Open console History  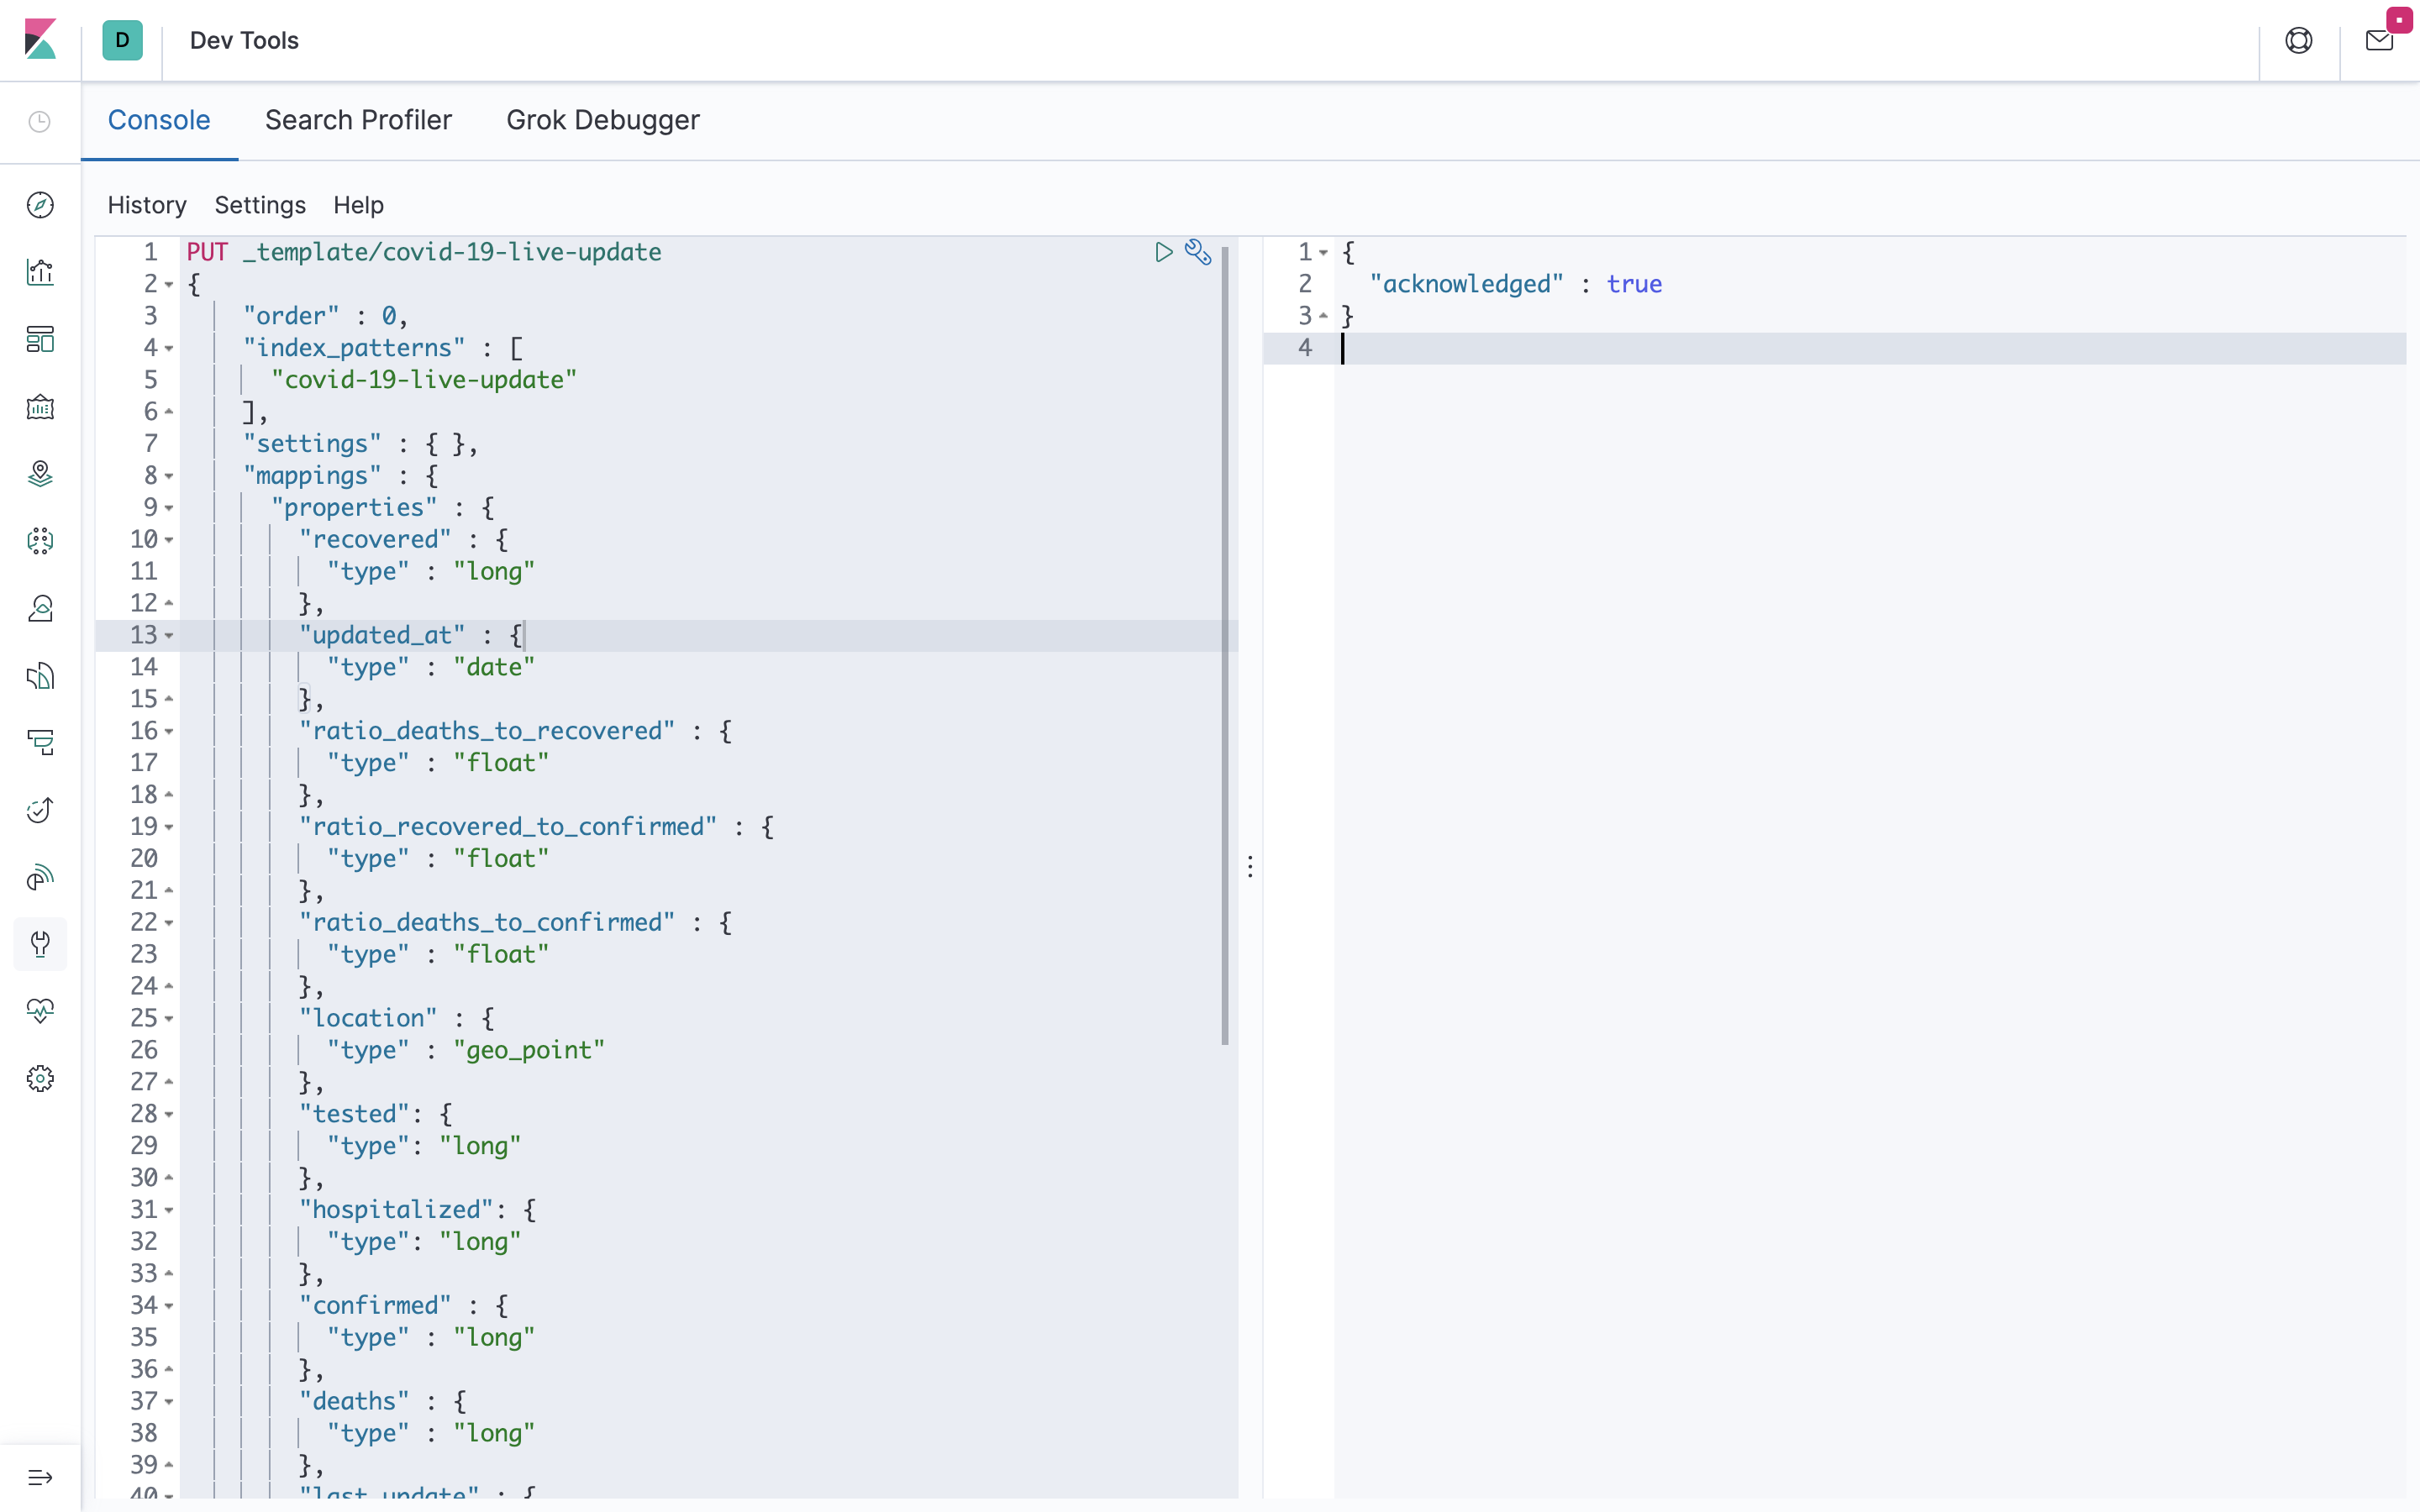tap(147, 205)
